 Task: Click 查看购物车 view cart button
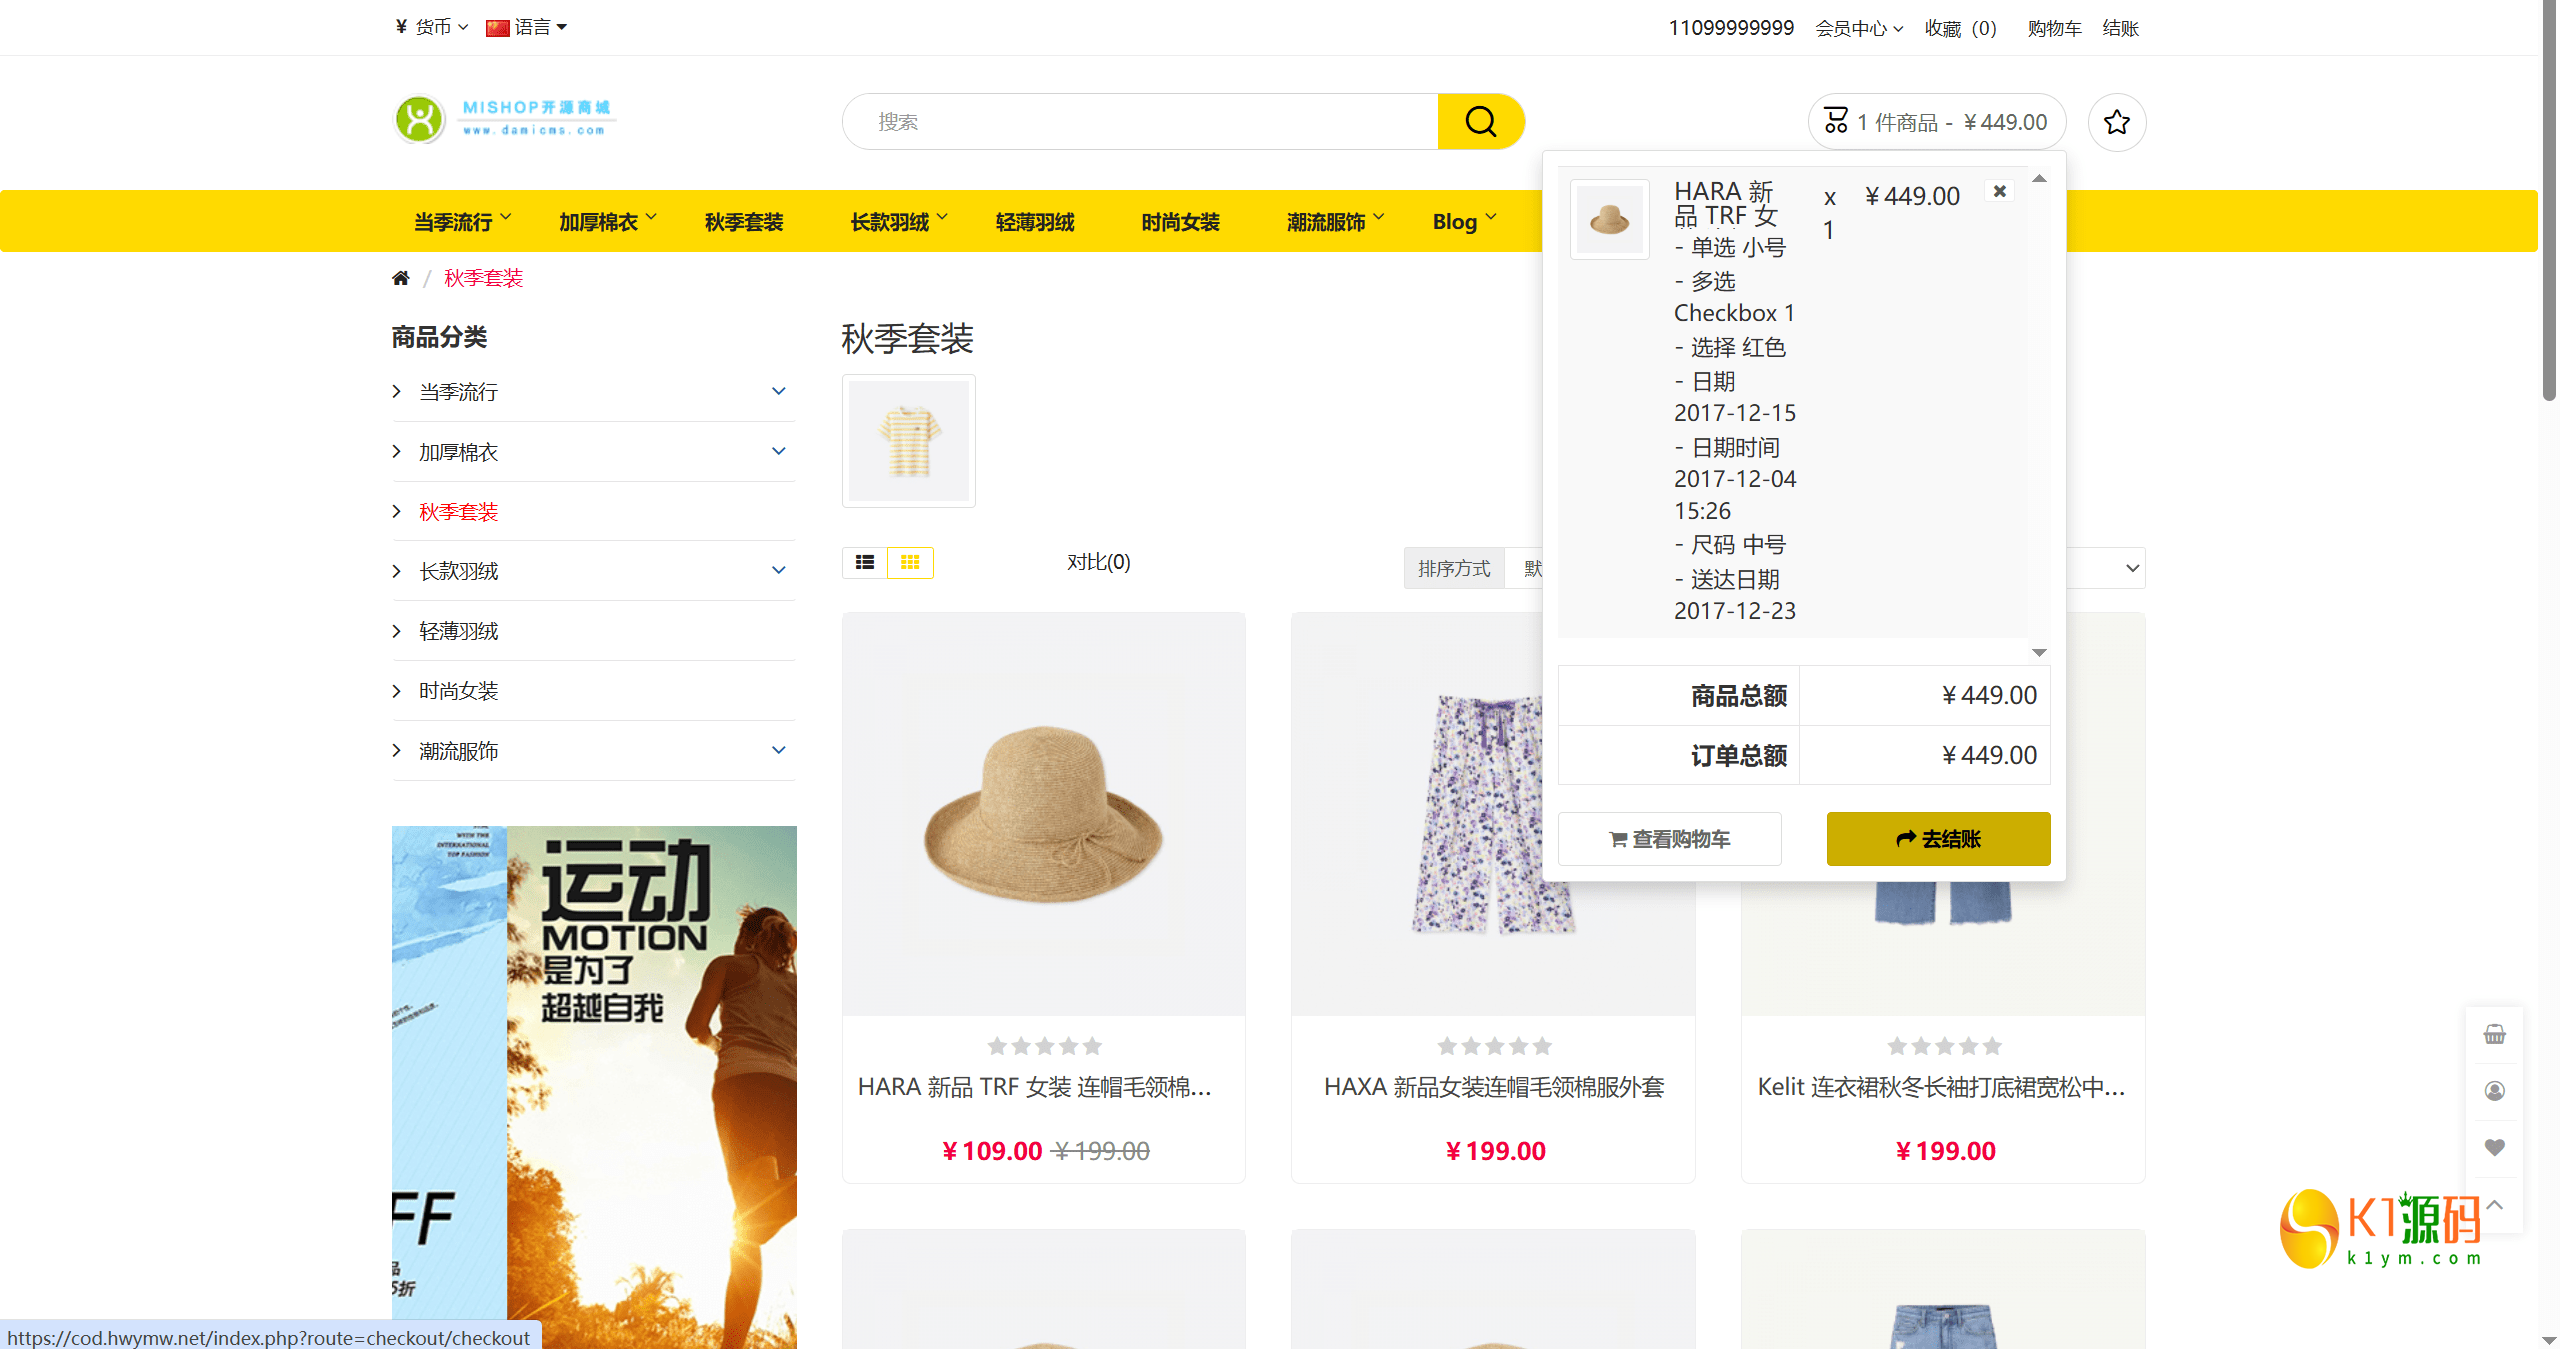pyautogui.click(x=1669, y=839)
